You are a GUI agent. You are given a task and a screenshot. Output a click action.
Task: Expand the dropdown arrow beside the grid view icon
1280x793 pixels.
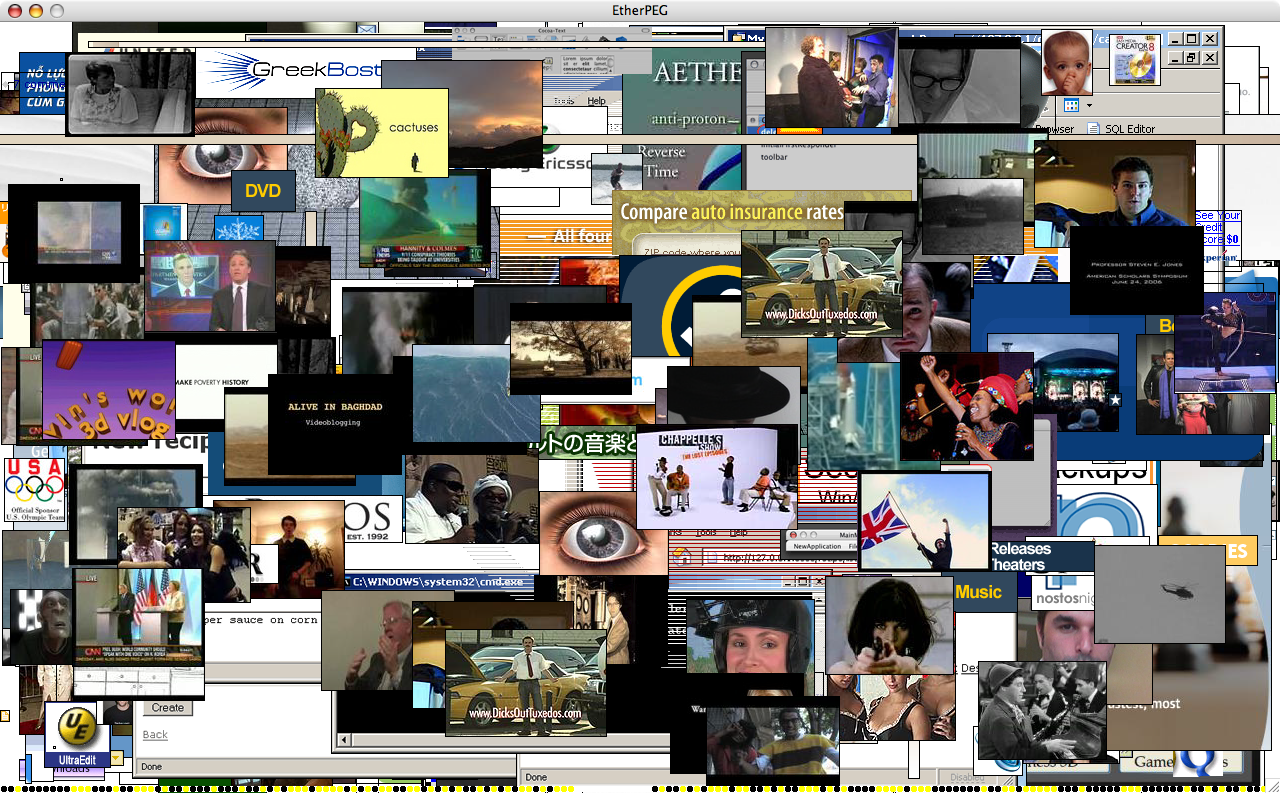point(1089,106)
